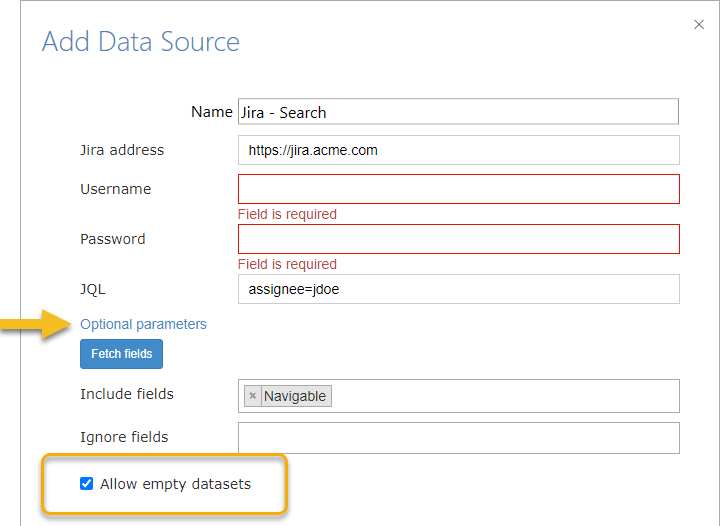
Task: Uncheck the Allow empty datasets checkbox
Action: click(86, 483)
